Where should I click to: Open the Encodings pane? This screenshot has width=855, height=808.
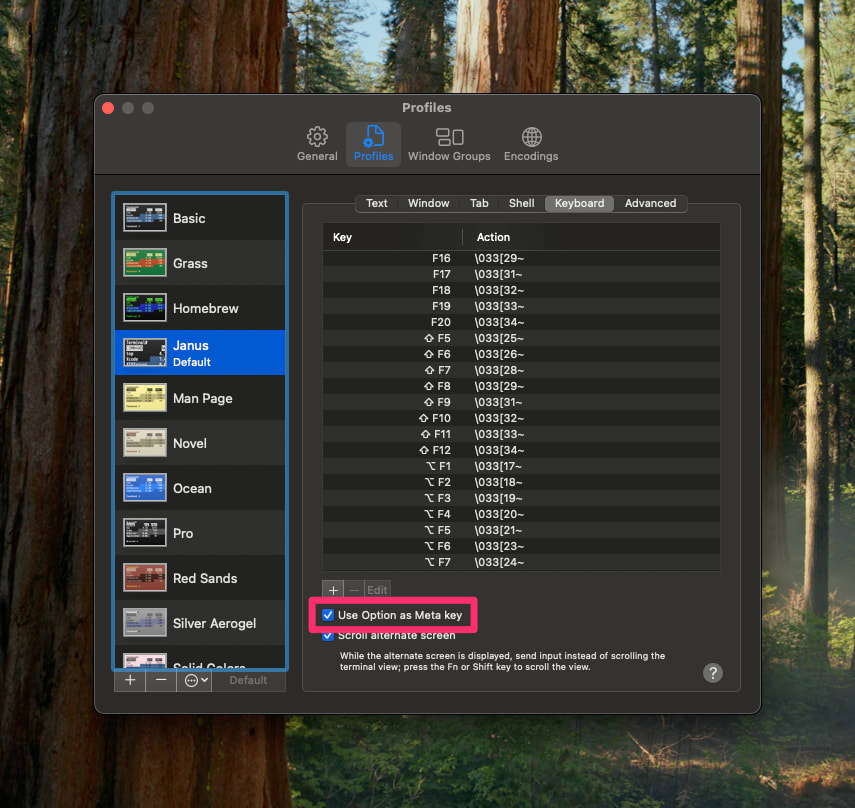pyautogui.click(x=531, y=144)
